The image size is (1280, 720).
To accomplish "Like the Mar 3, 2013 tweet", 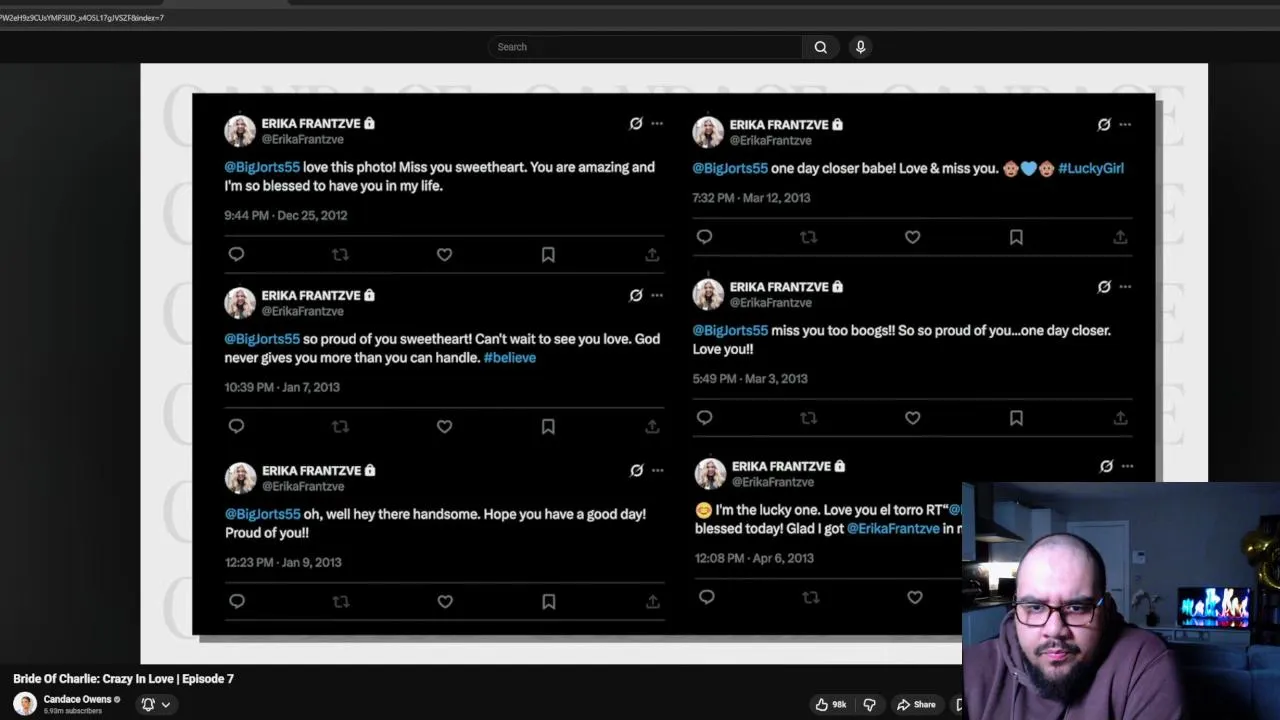I will (912, 418).
